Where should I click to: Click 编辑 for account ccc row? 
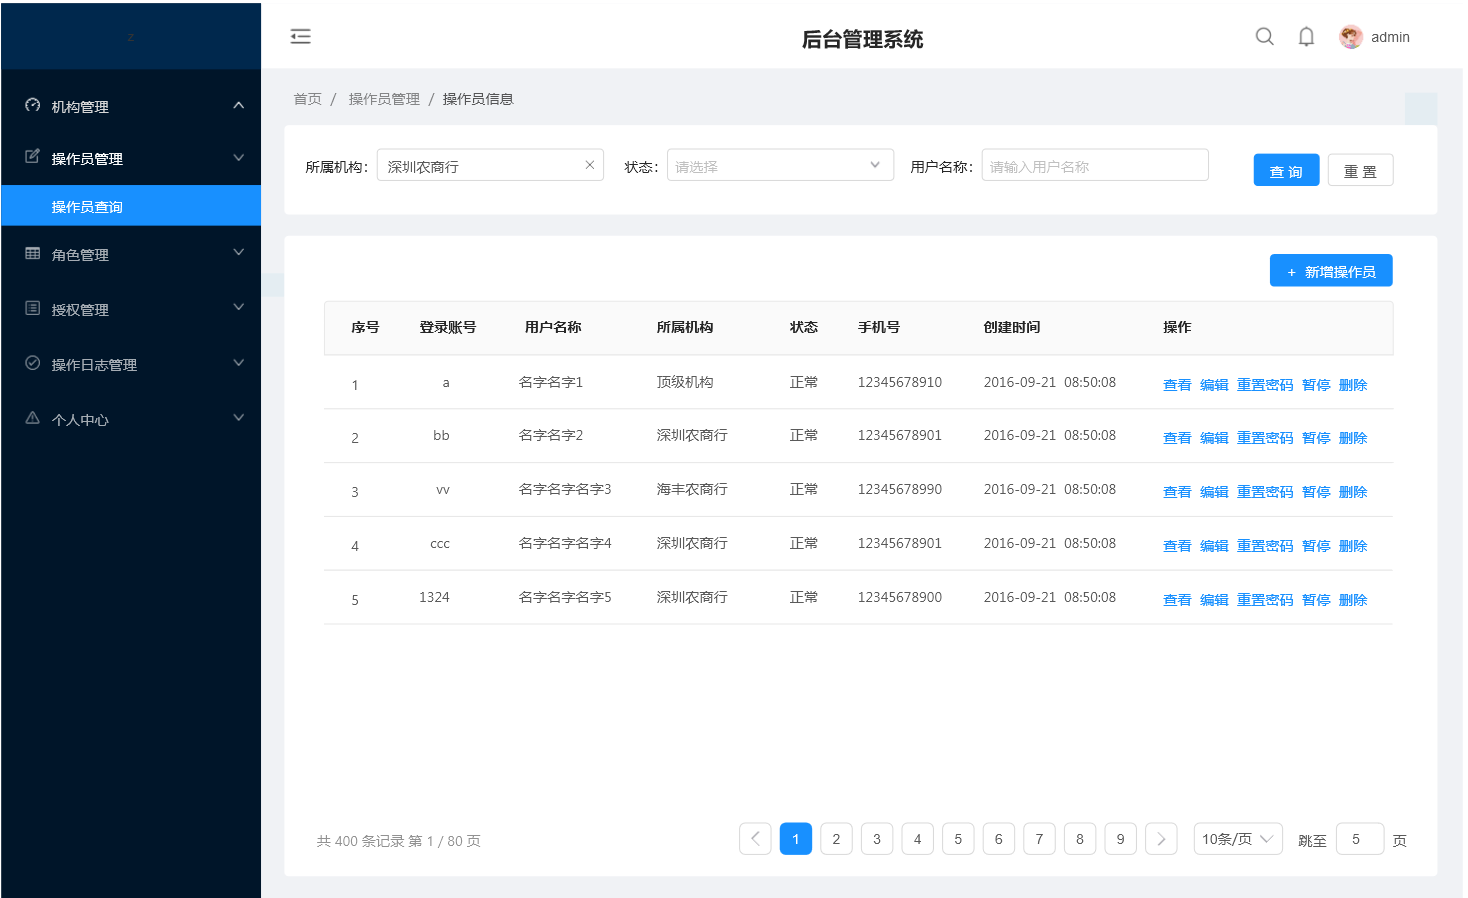(1214, 546)
